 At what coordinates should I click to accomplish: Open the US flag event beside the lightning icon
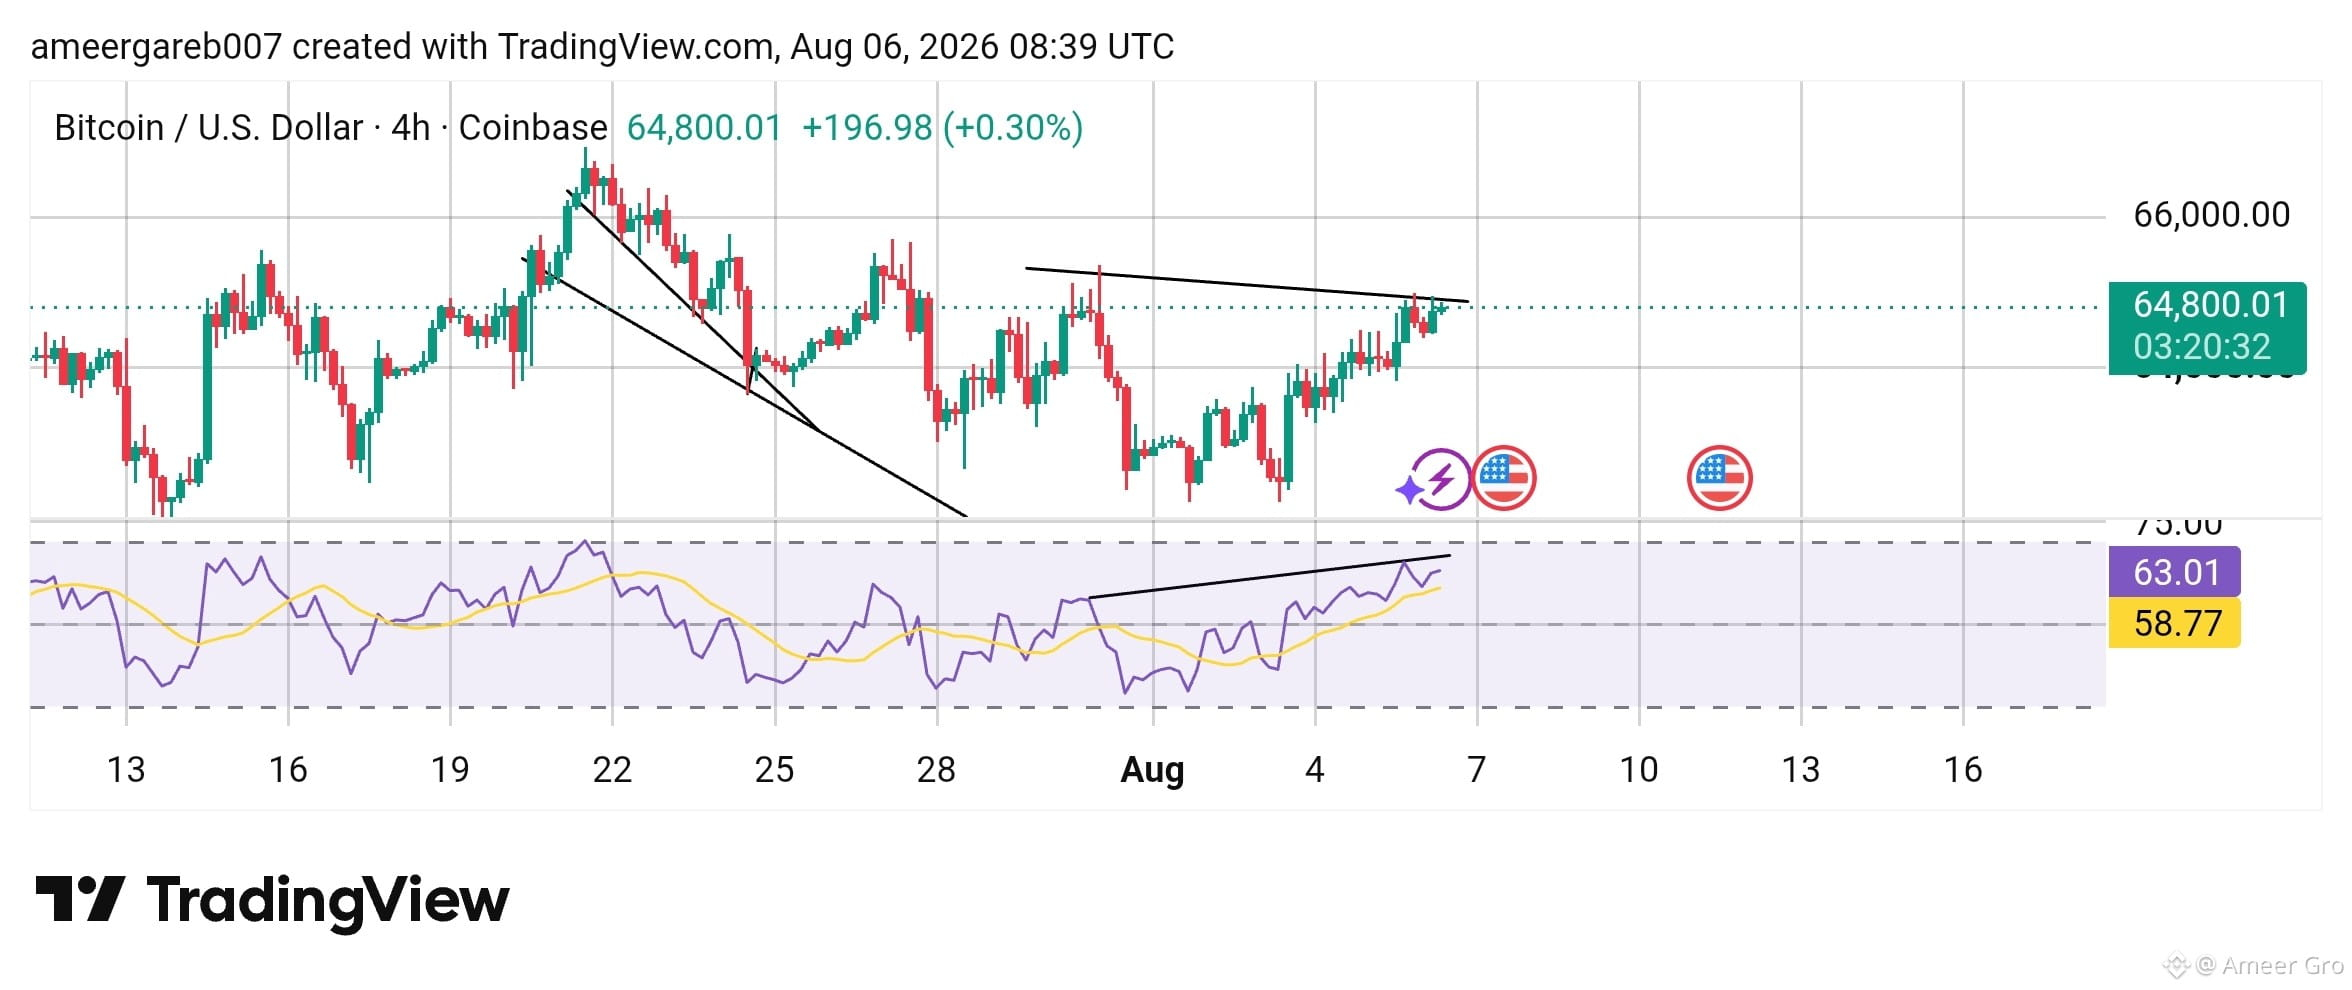pyautogui.click(x=1504, y=478)
